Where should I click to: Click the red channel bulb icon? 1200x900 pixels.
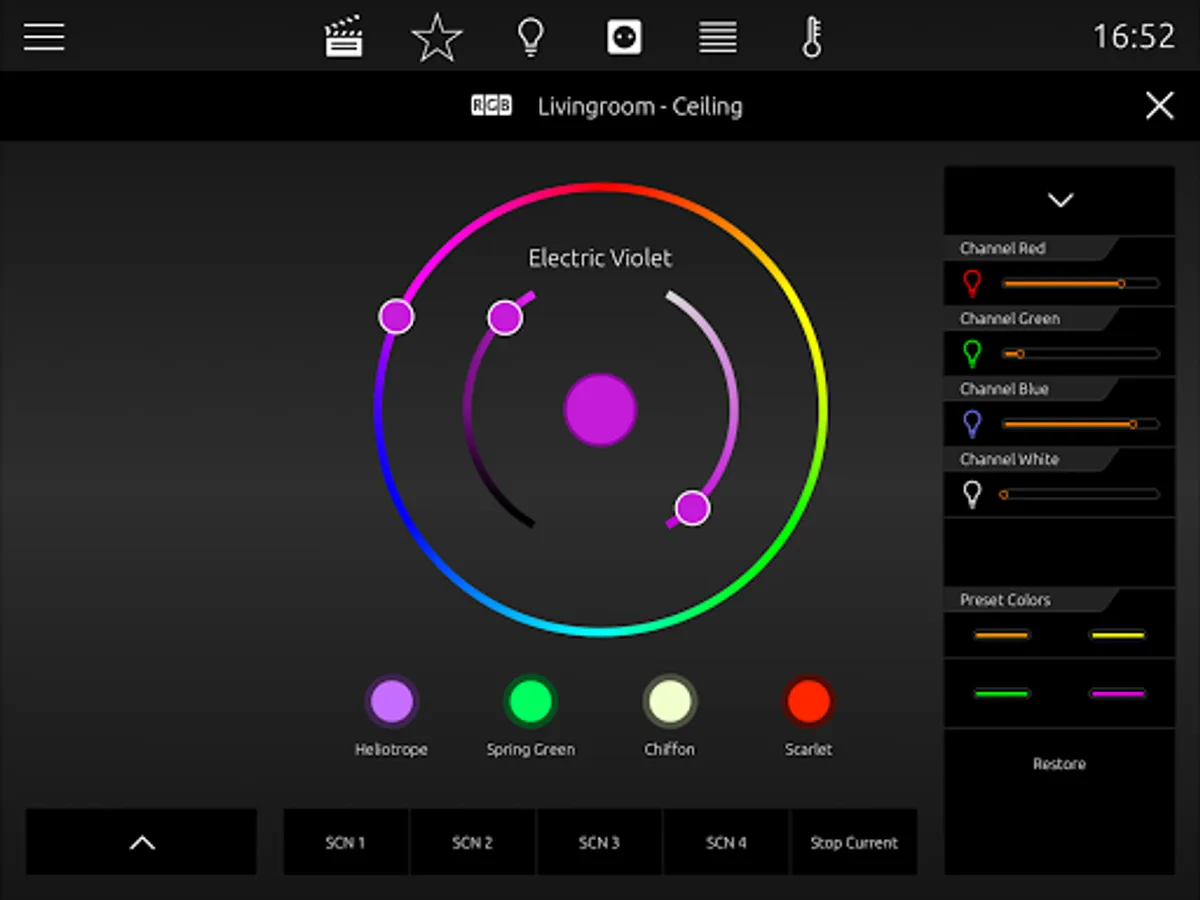coord(972,284)
